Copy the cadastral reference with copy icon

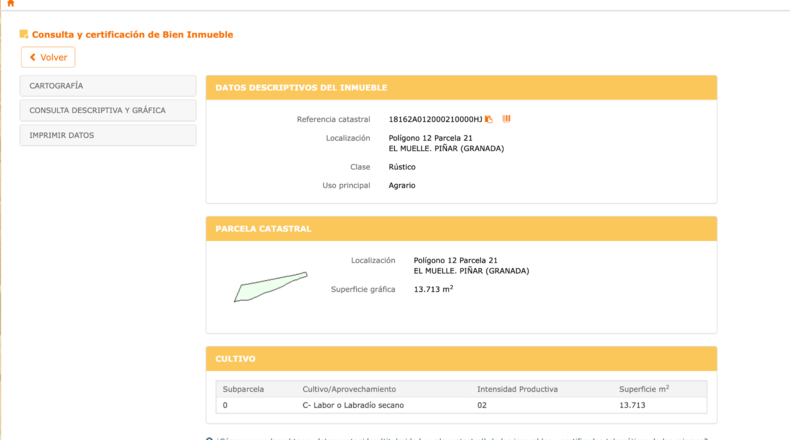pyautogui.click(x=489, y=119)
